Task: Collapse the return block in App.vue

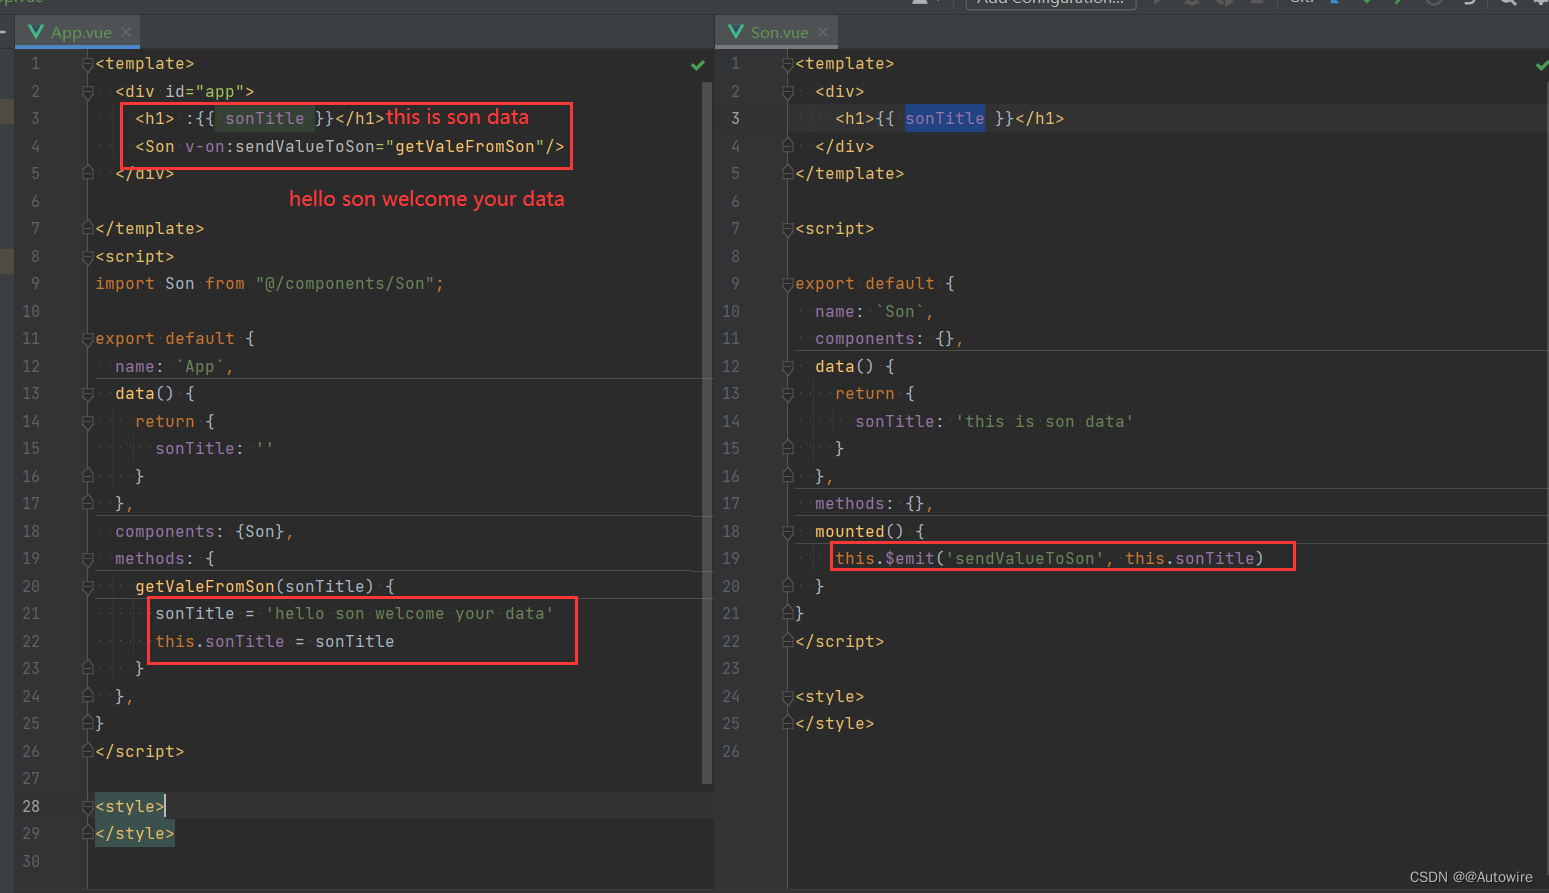Action: [x=87, y=422]
